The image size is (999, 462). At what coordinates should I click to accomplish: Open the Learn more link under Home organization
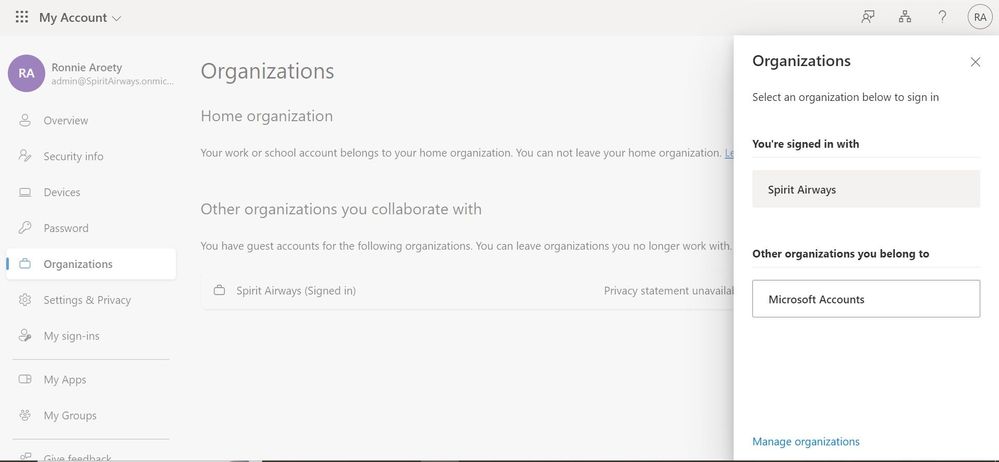pyautogui.click(x=729, y=153)
